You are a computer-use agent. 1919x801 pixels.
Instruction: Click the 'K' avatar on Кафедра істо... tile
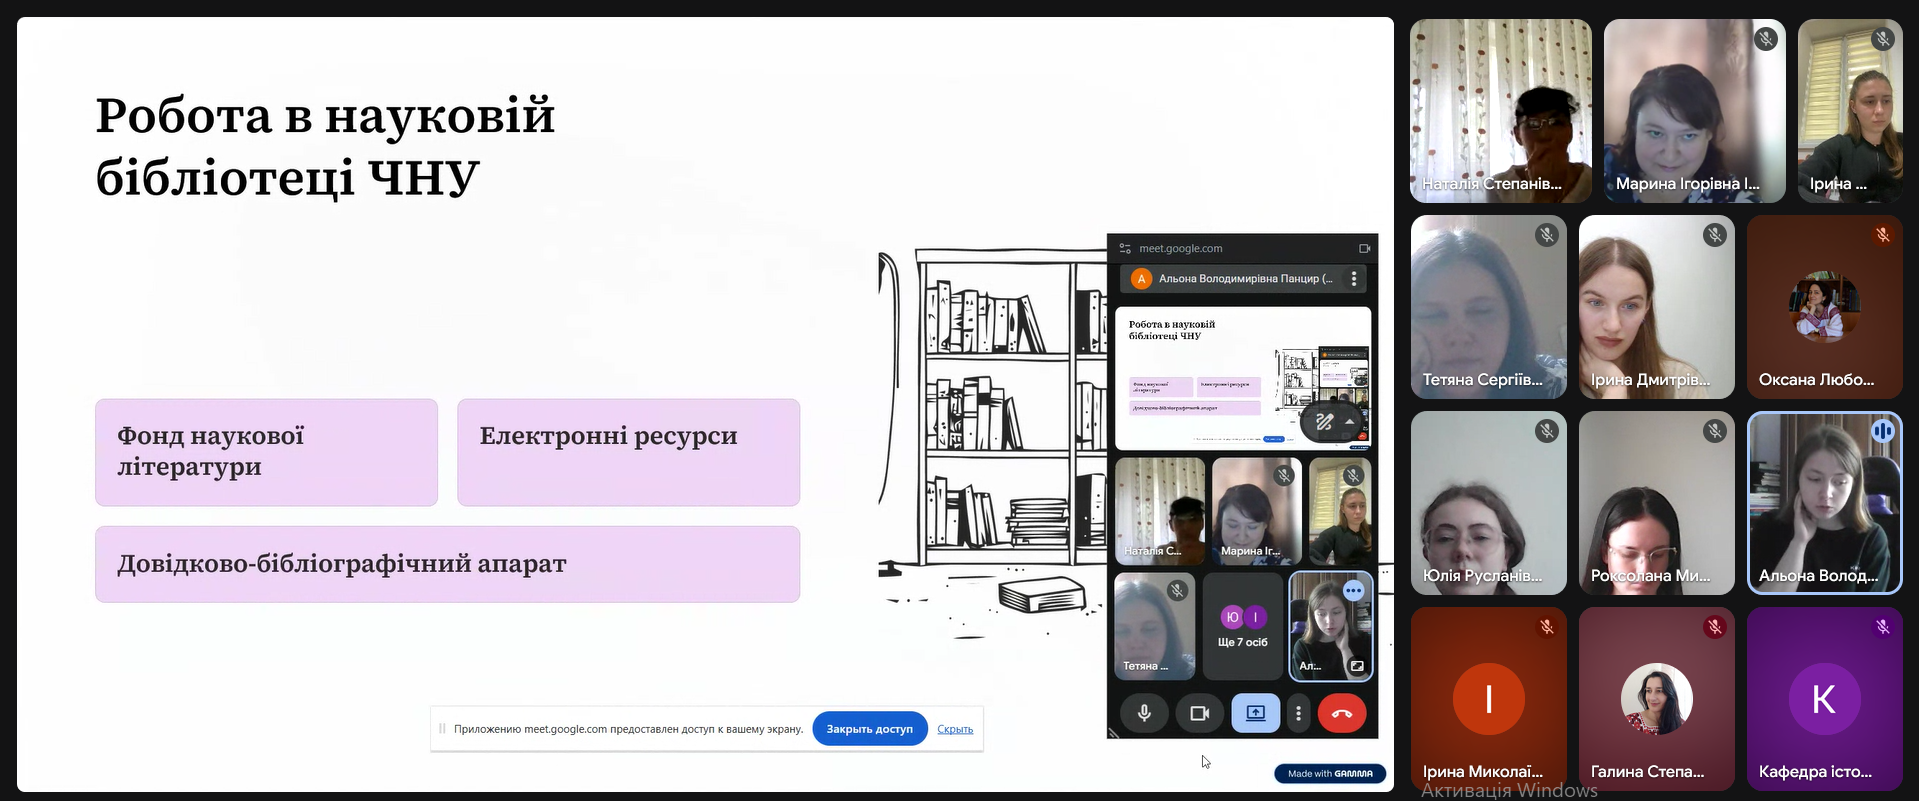pos(1824,699)
